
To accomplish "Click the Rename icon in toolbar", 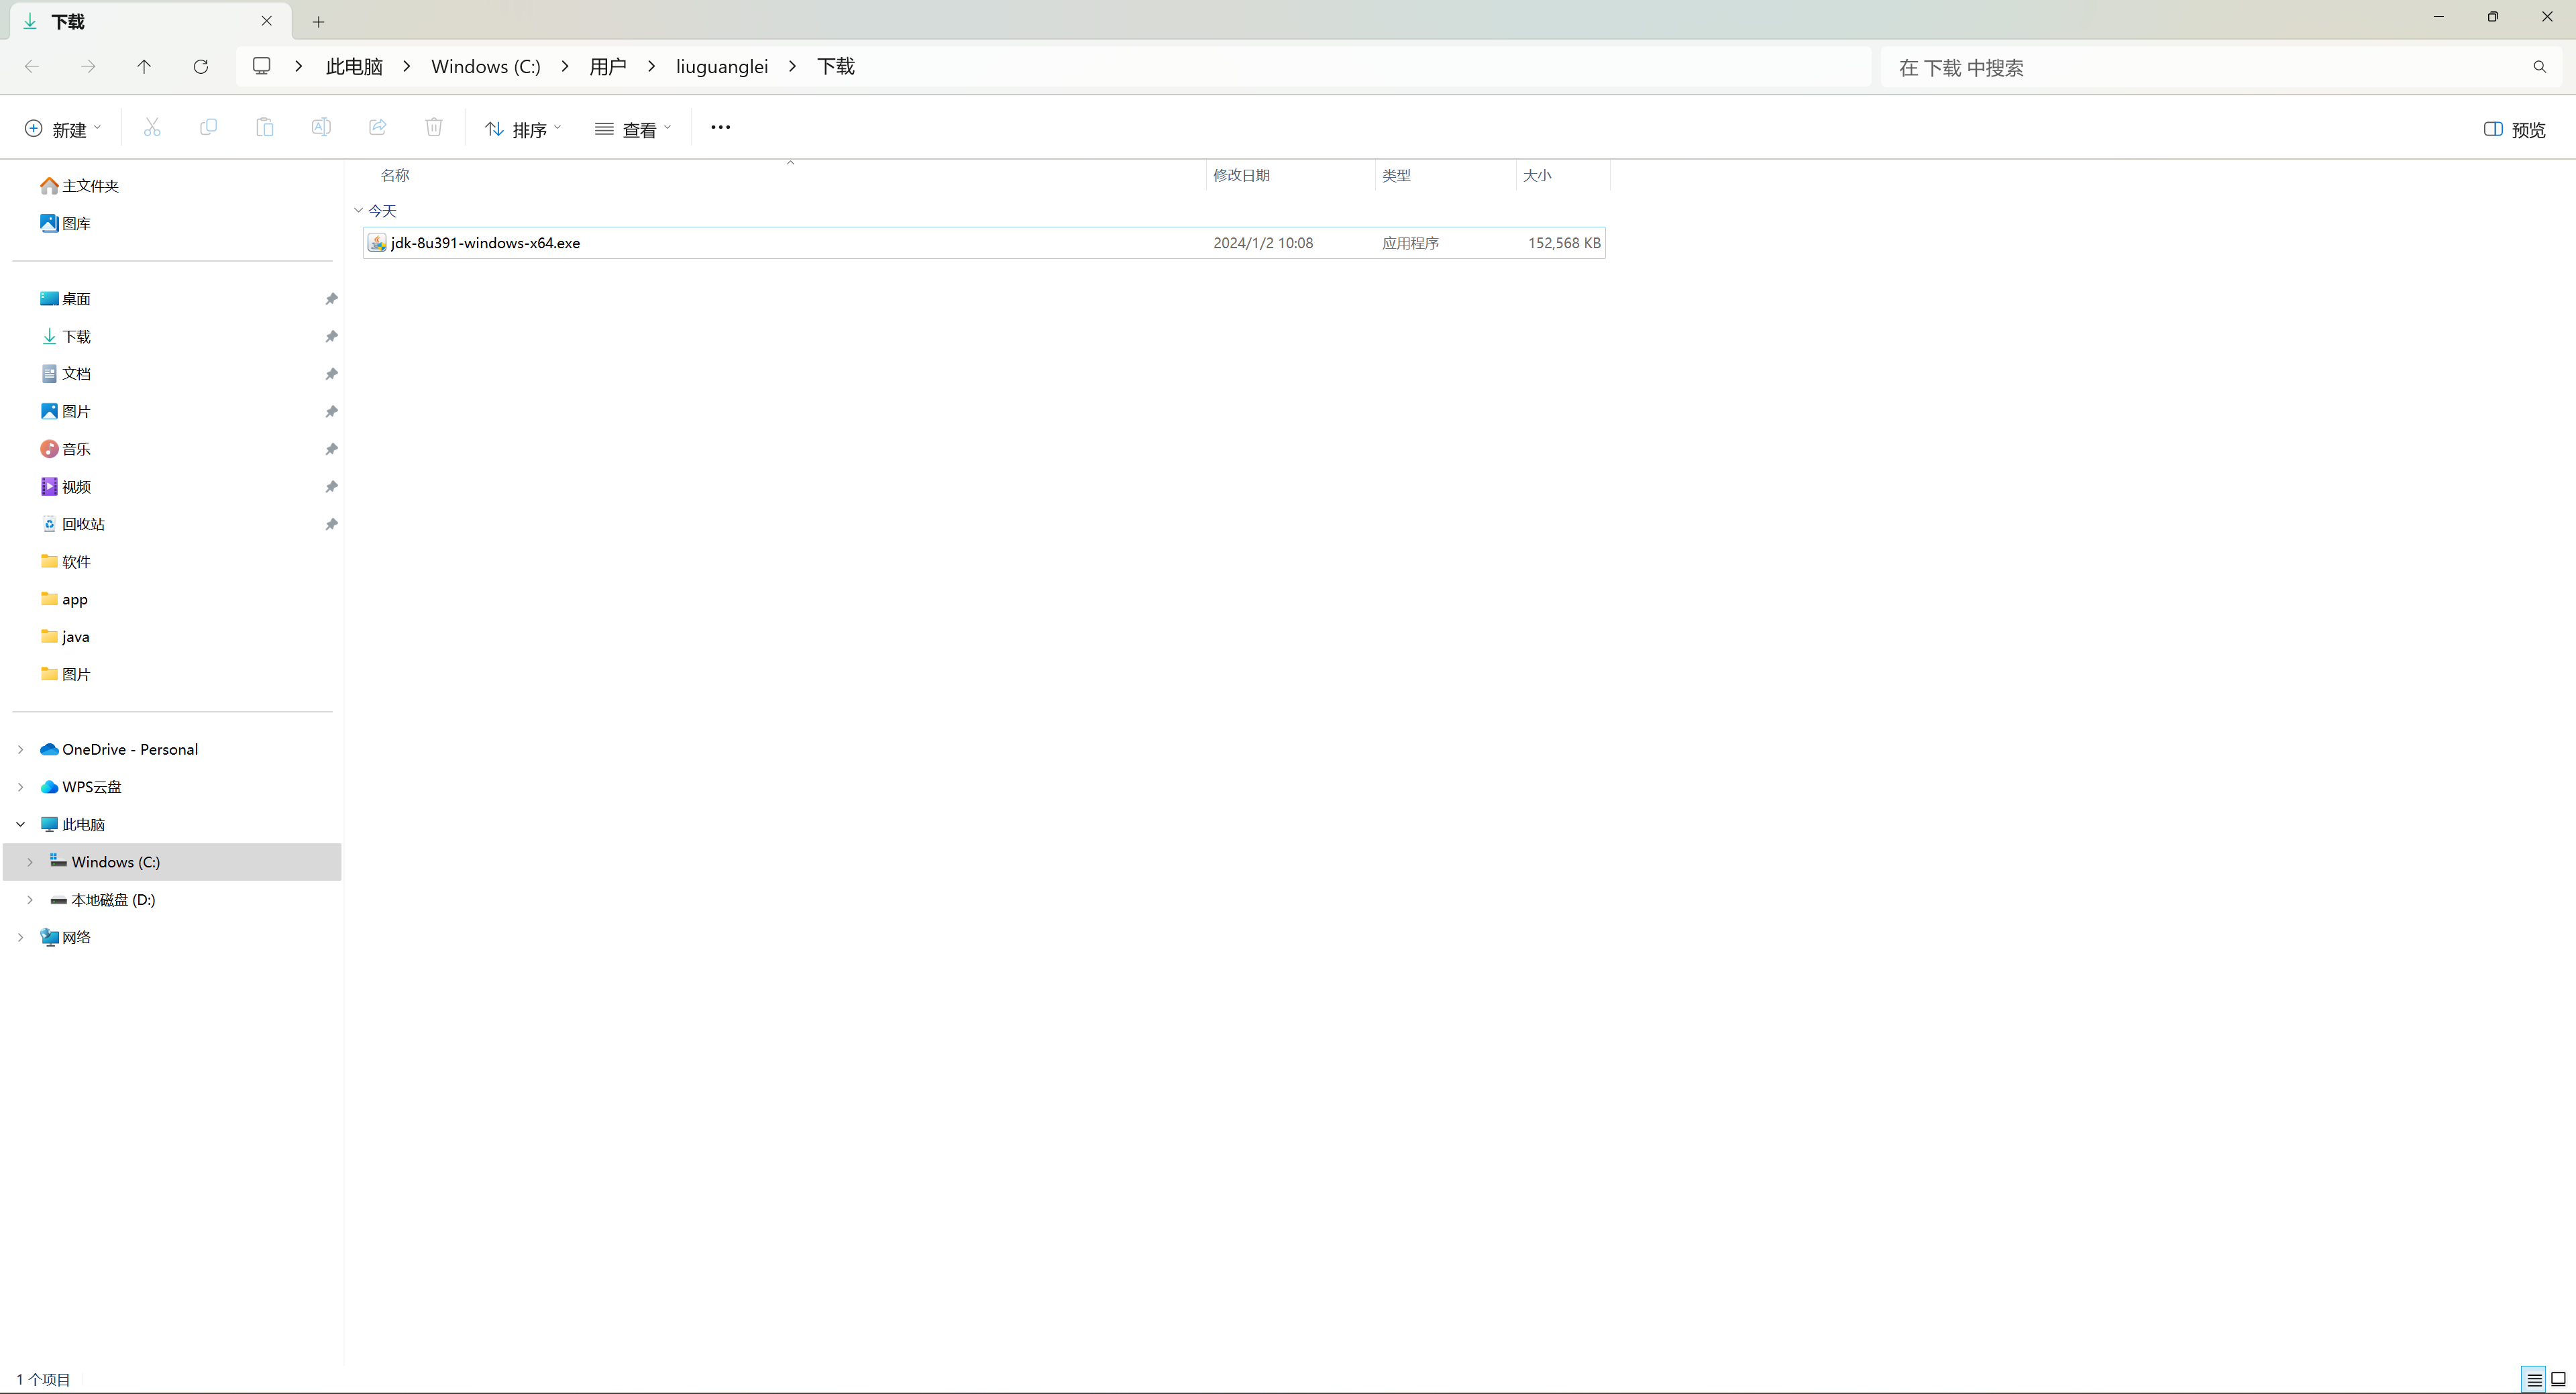I will (x=321, y=128).
